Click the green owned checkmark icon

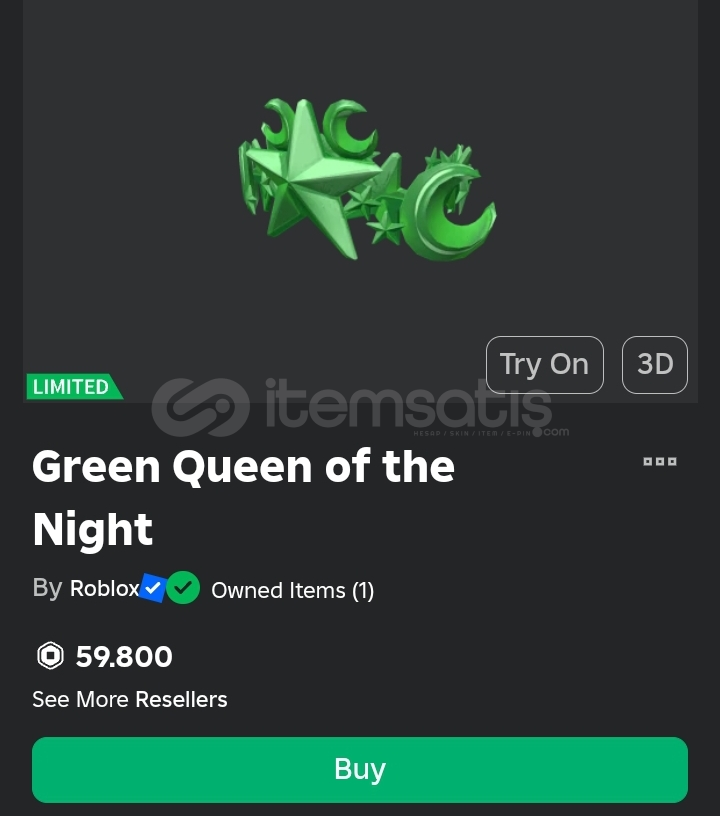[183, 588]
